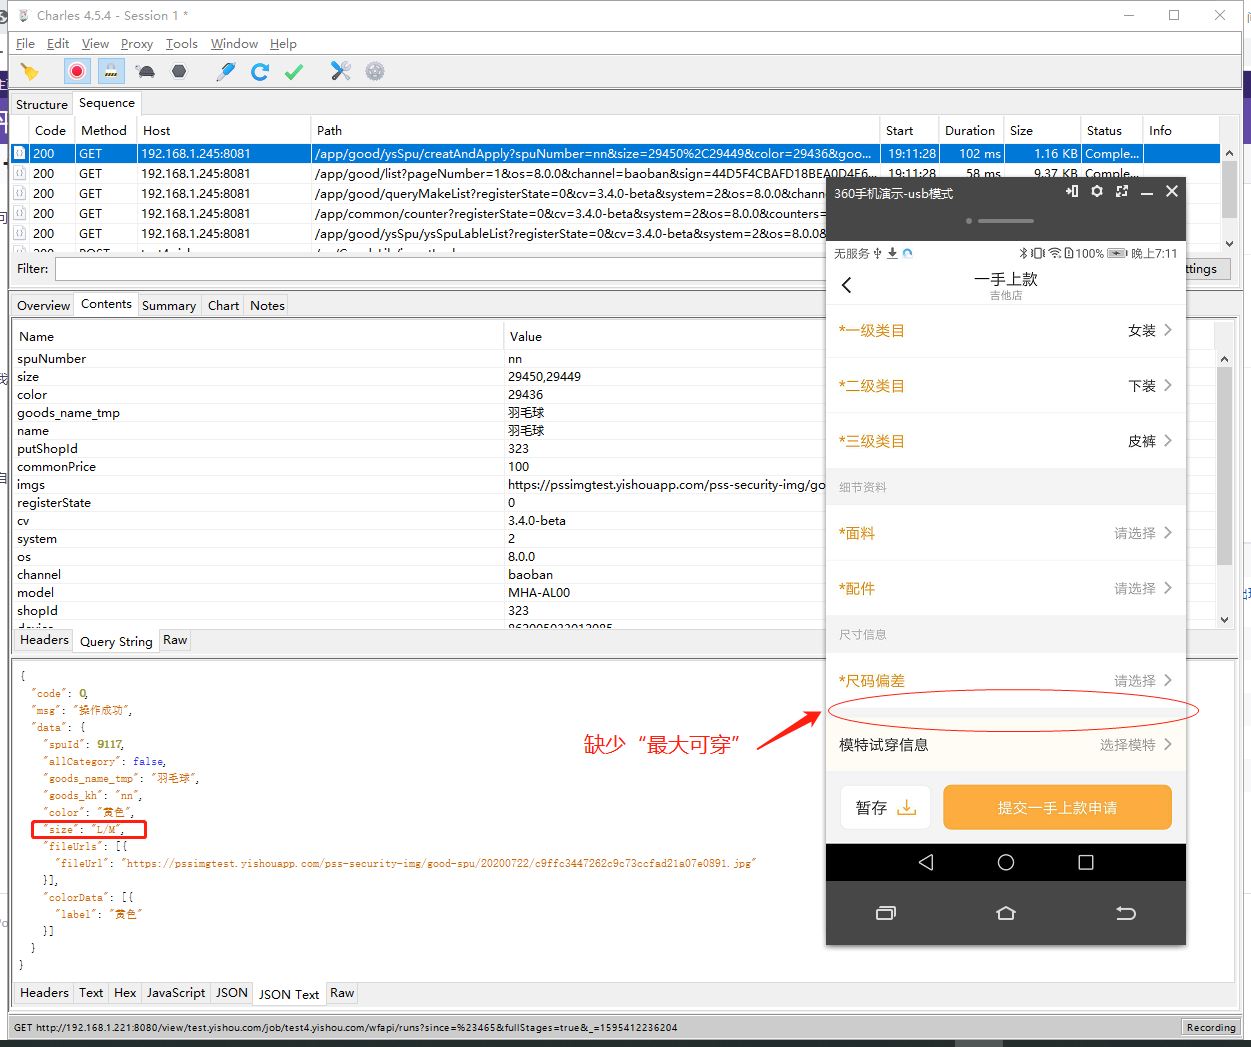Open the Window menu
Viewport: 1251px width, 1047px height.
[234, 44]
